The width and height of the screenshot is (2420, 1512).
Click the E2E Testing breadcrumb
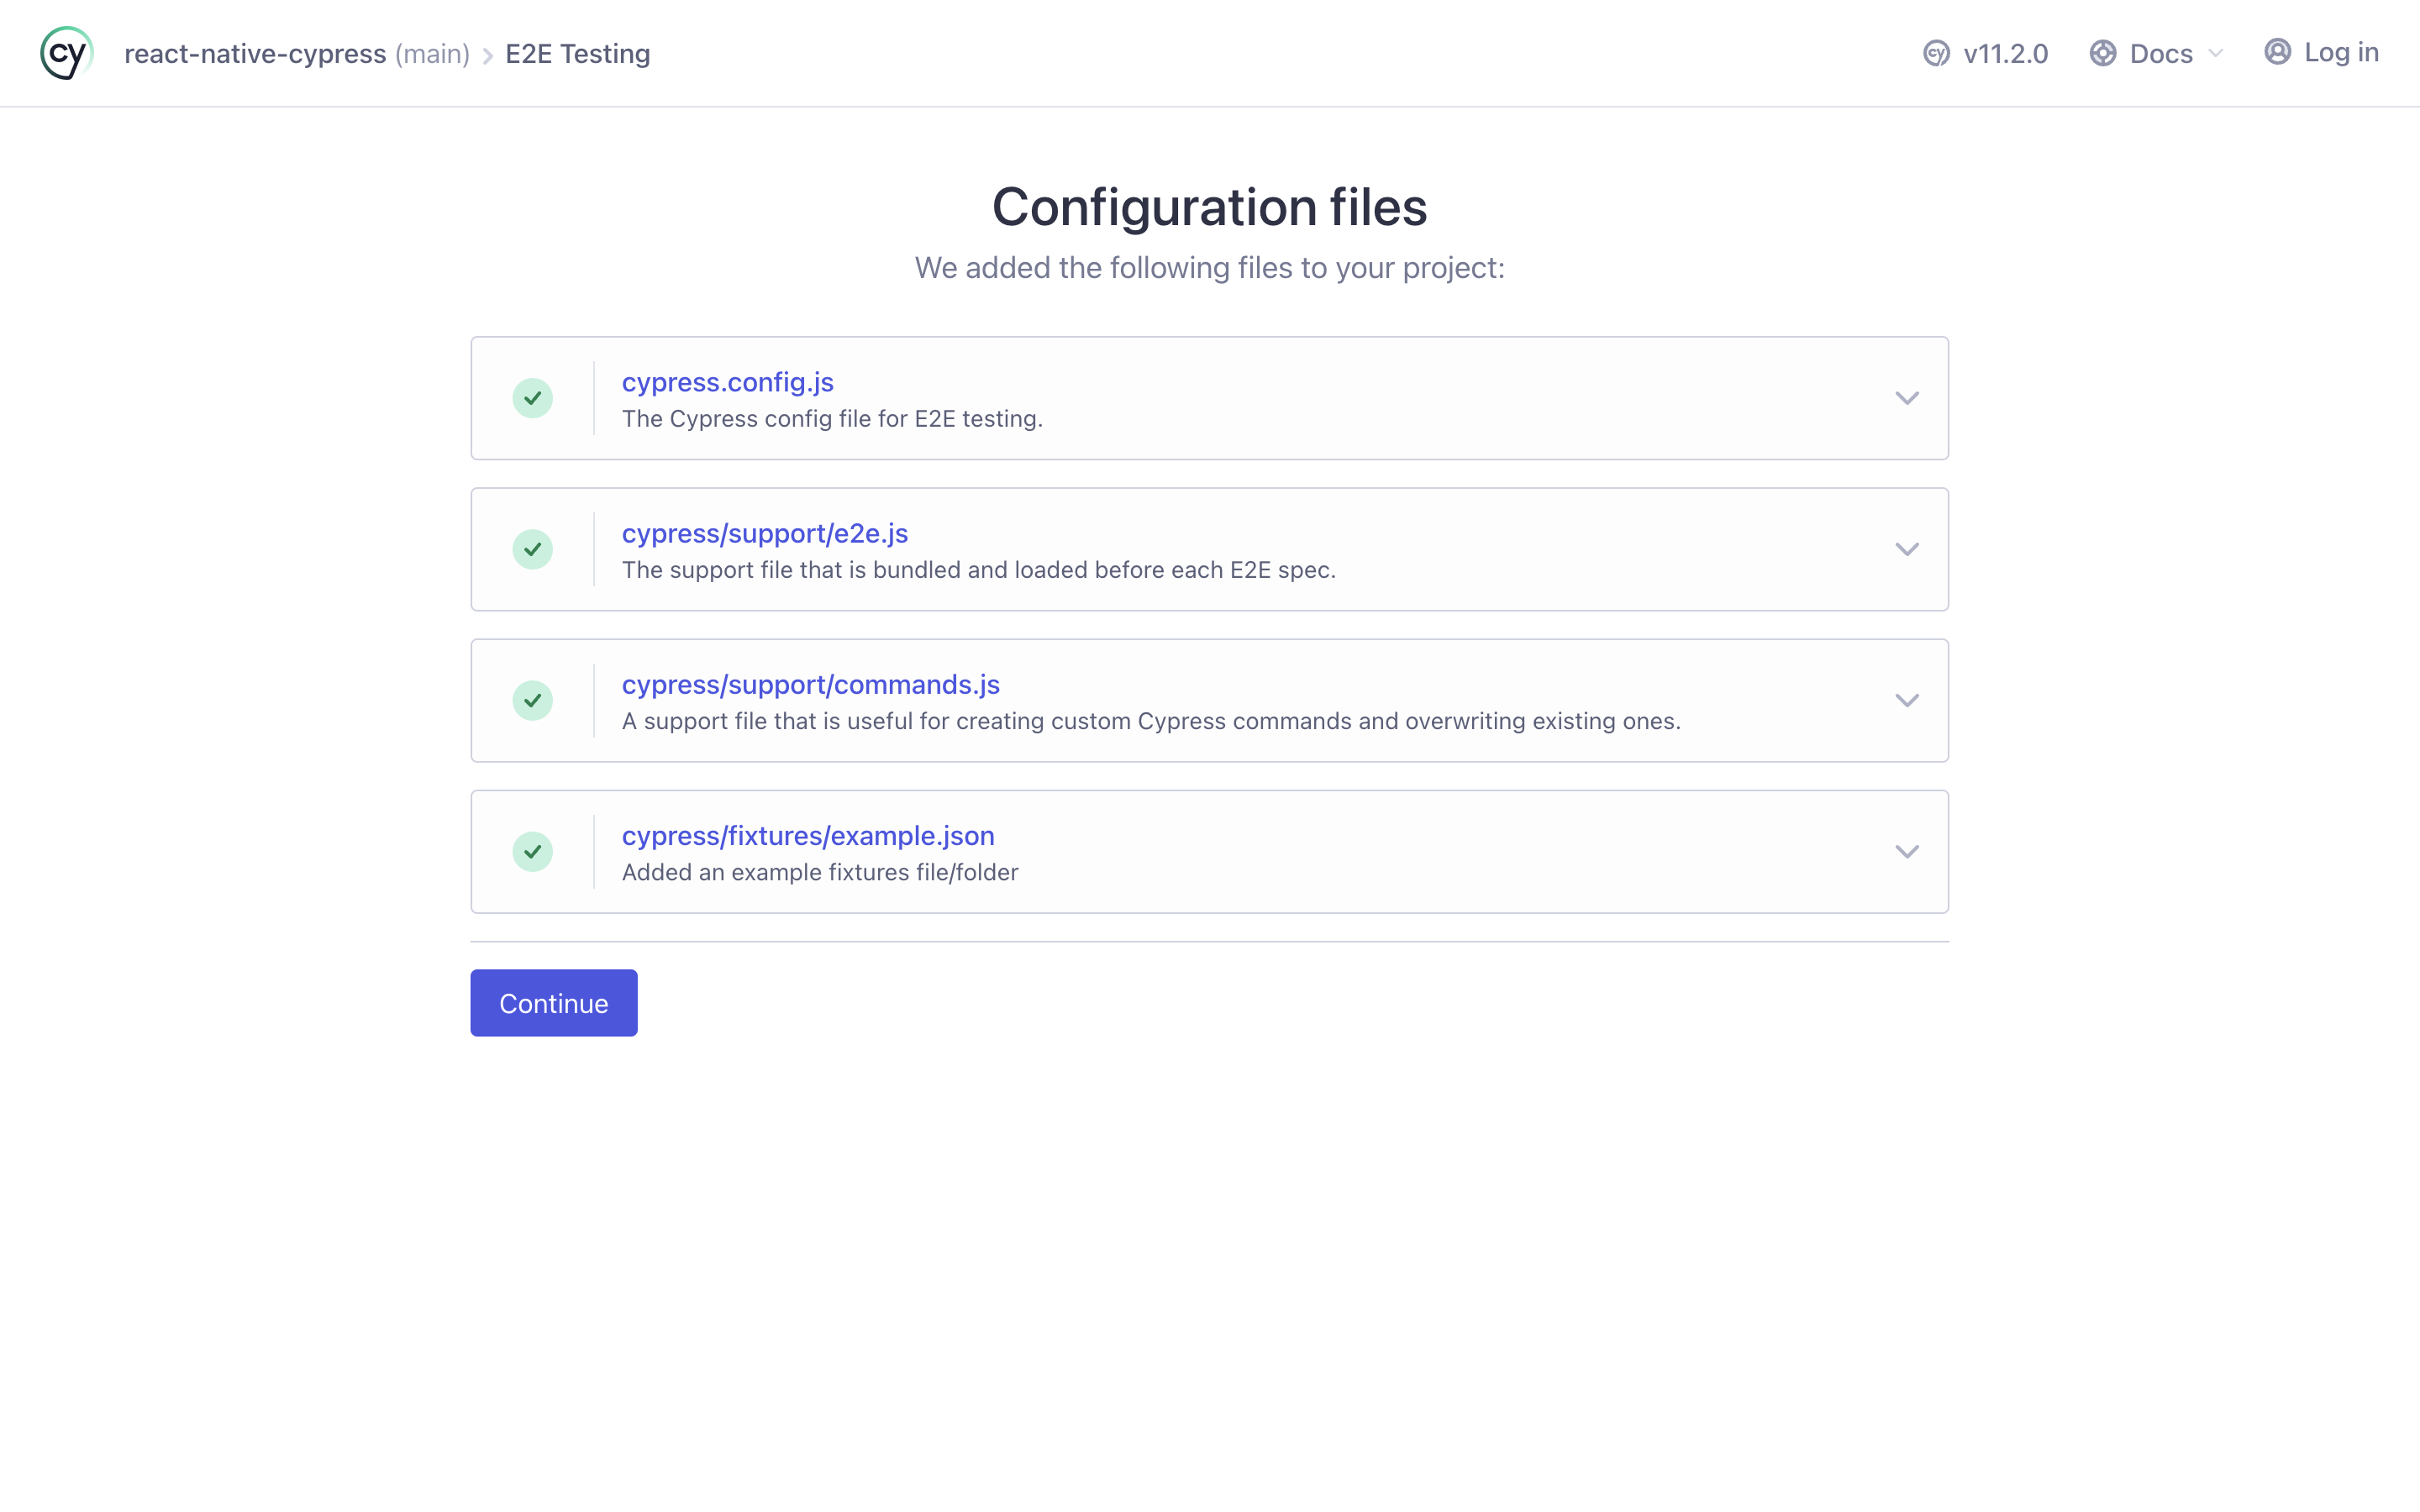(x=577, y=53)
